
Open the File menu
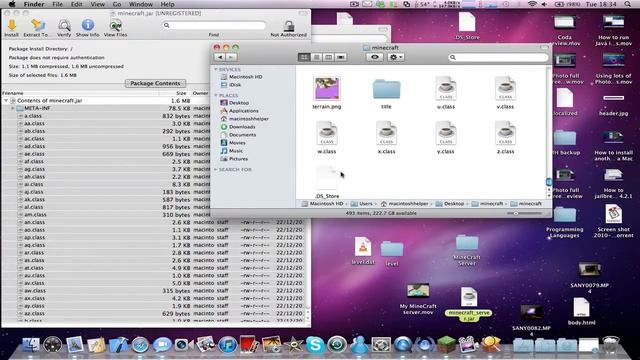[x=57, y=4]
